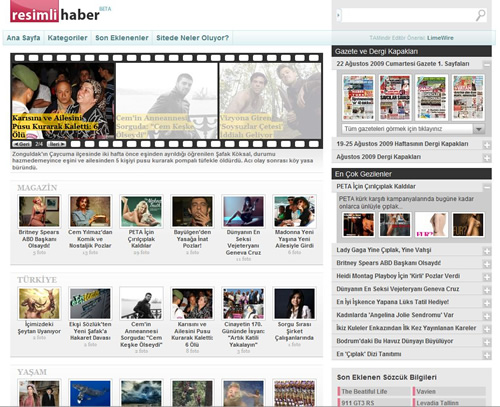This screenshot has height=407, width=500.
Task: Open Cinayetin 170. Gününde İsyan thumbnail
Action: point(243,303)
